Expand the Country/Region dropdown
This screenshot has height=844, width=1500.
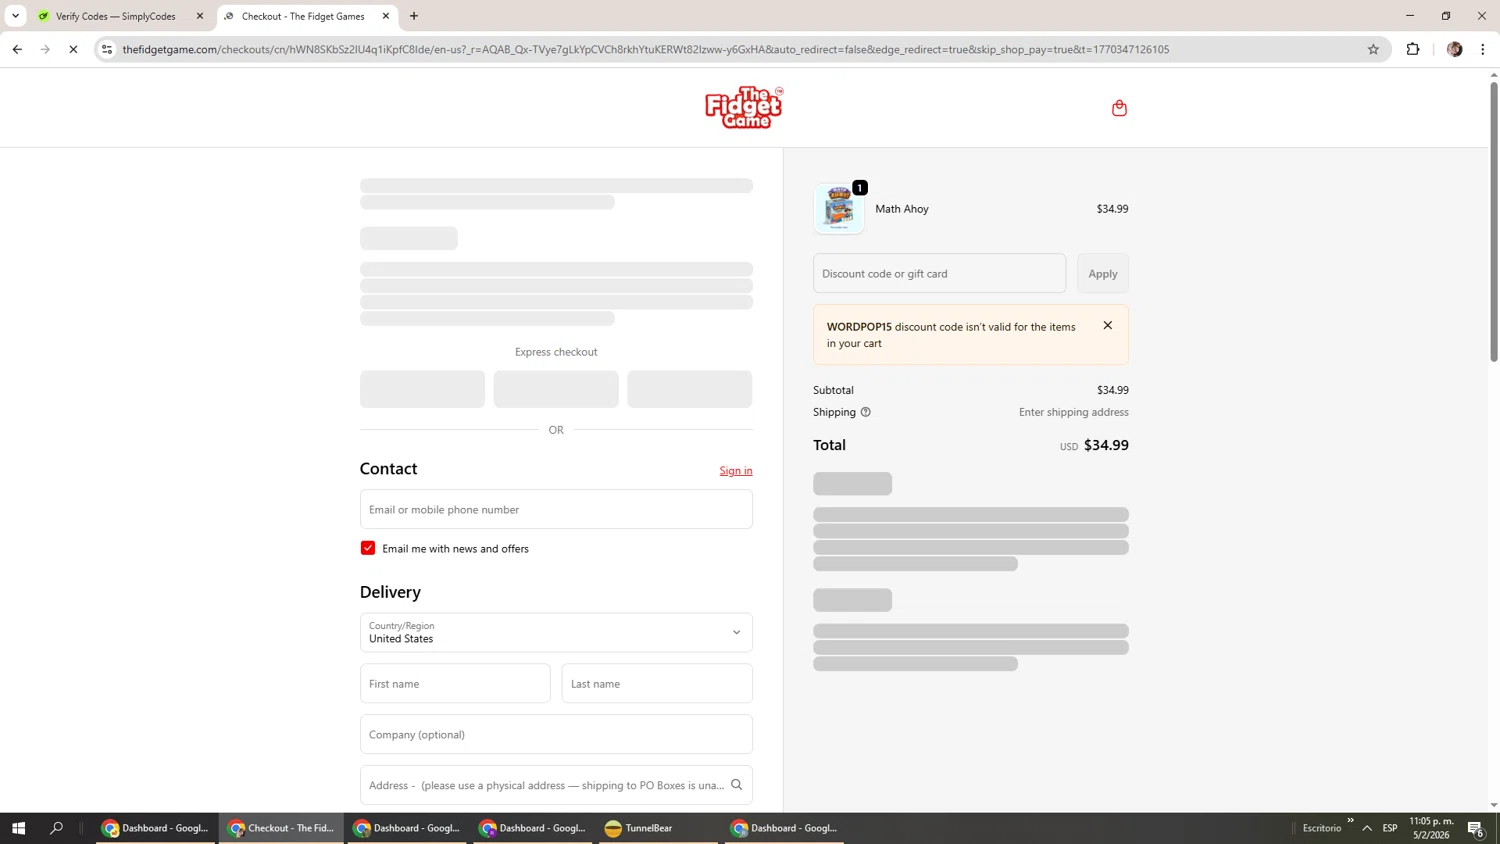tap(556, 632)
